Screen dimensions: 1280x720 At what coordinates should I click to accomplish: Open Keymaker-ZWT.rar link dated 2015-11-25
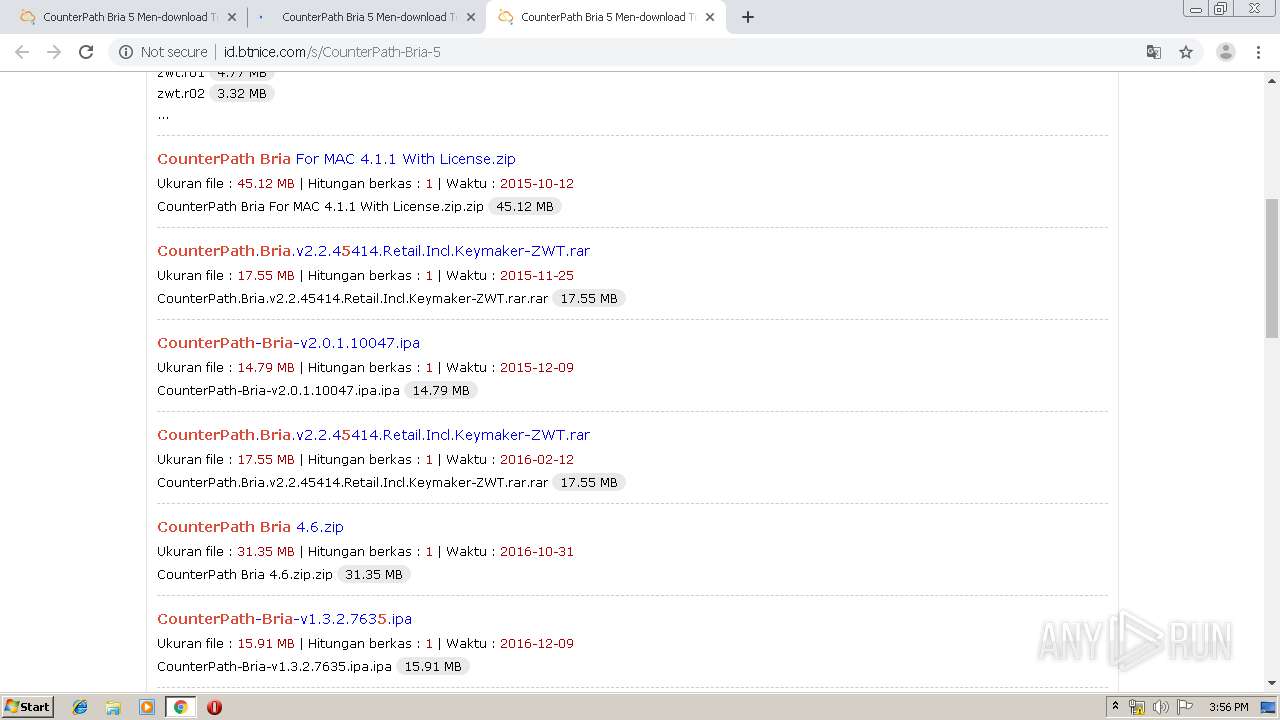click(373, 251)
